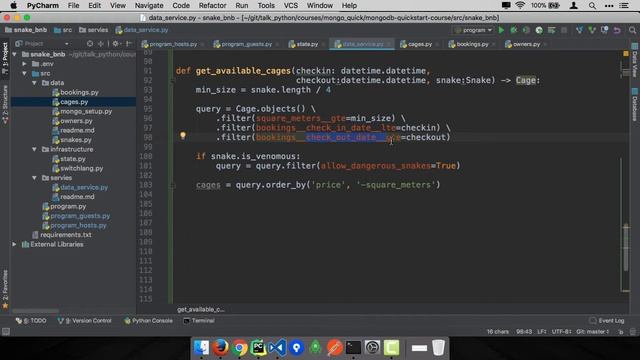640x360 pixels.
Task: Open the VCS menu
Action: pyautogui.click(x=291, y=6)
